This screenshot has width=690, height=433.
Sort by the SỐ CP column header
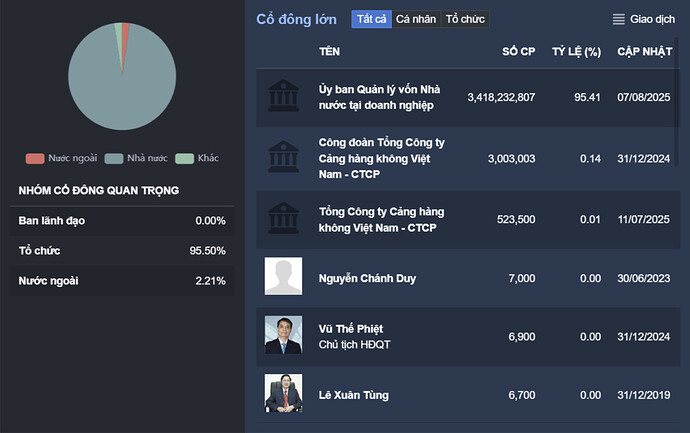518,51
